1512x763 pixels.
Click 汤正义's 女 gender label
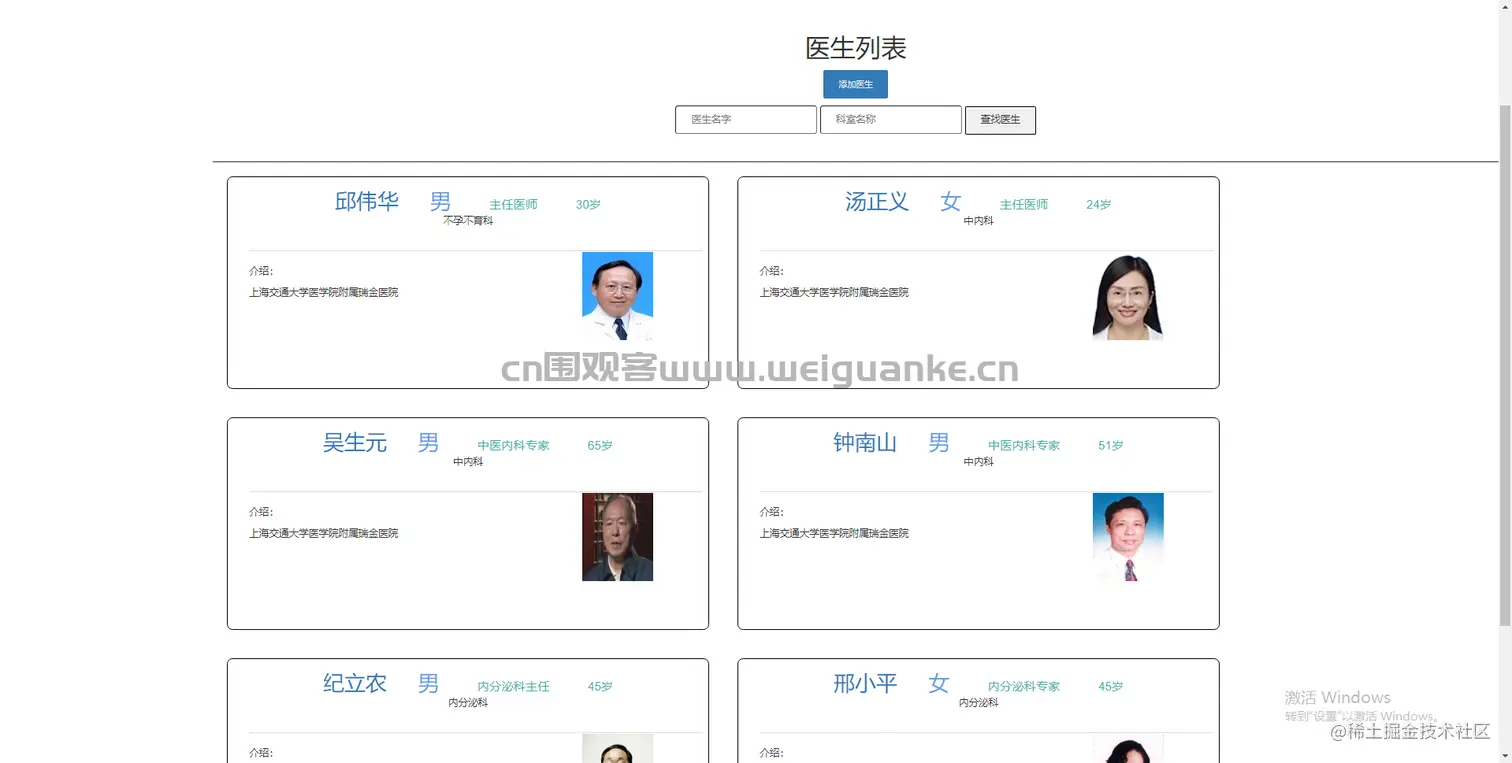(x=950, y=202)
